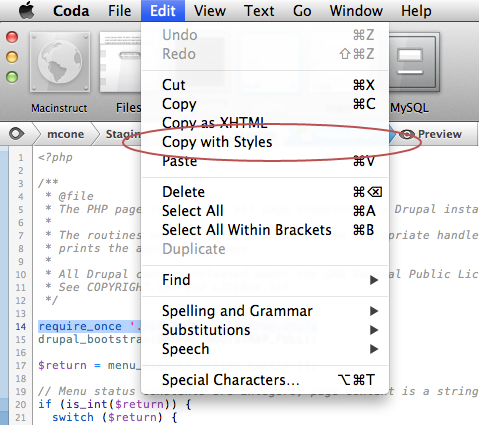Click line number 21 in the gutter
479x425 pixels.
(x=20, y=417)
